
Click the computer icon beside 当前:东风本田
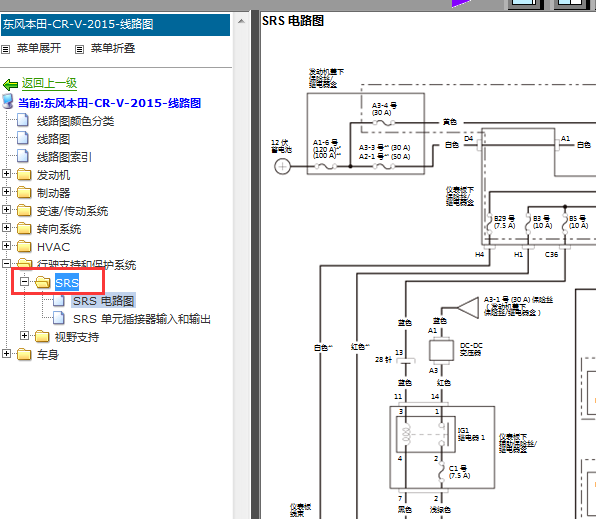pyautogui.click(x=8, y=102)
